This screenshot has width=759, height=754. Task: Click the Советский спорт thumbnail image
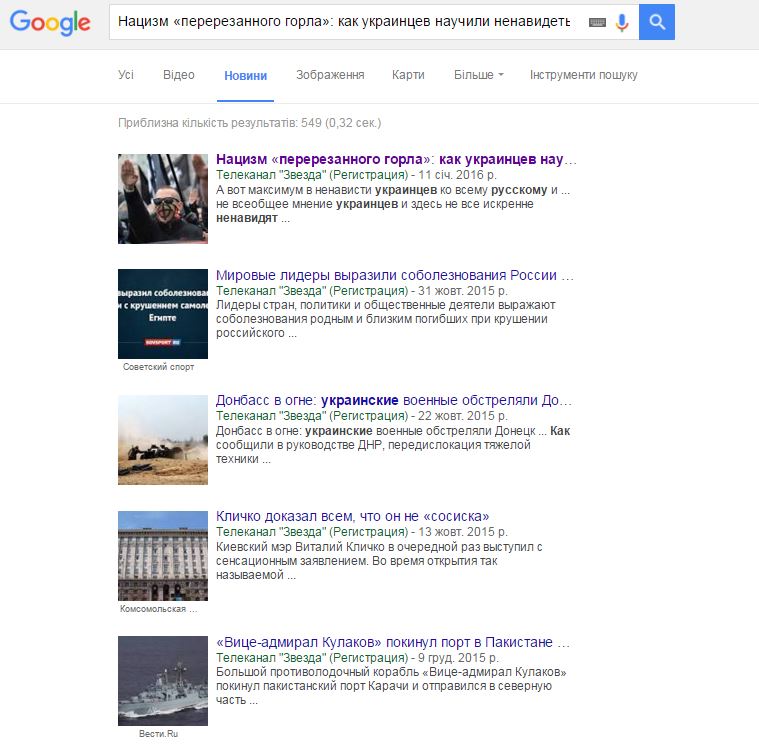point(162,313)
